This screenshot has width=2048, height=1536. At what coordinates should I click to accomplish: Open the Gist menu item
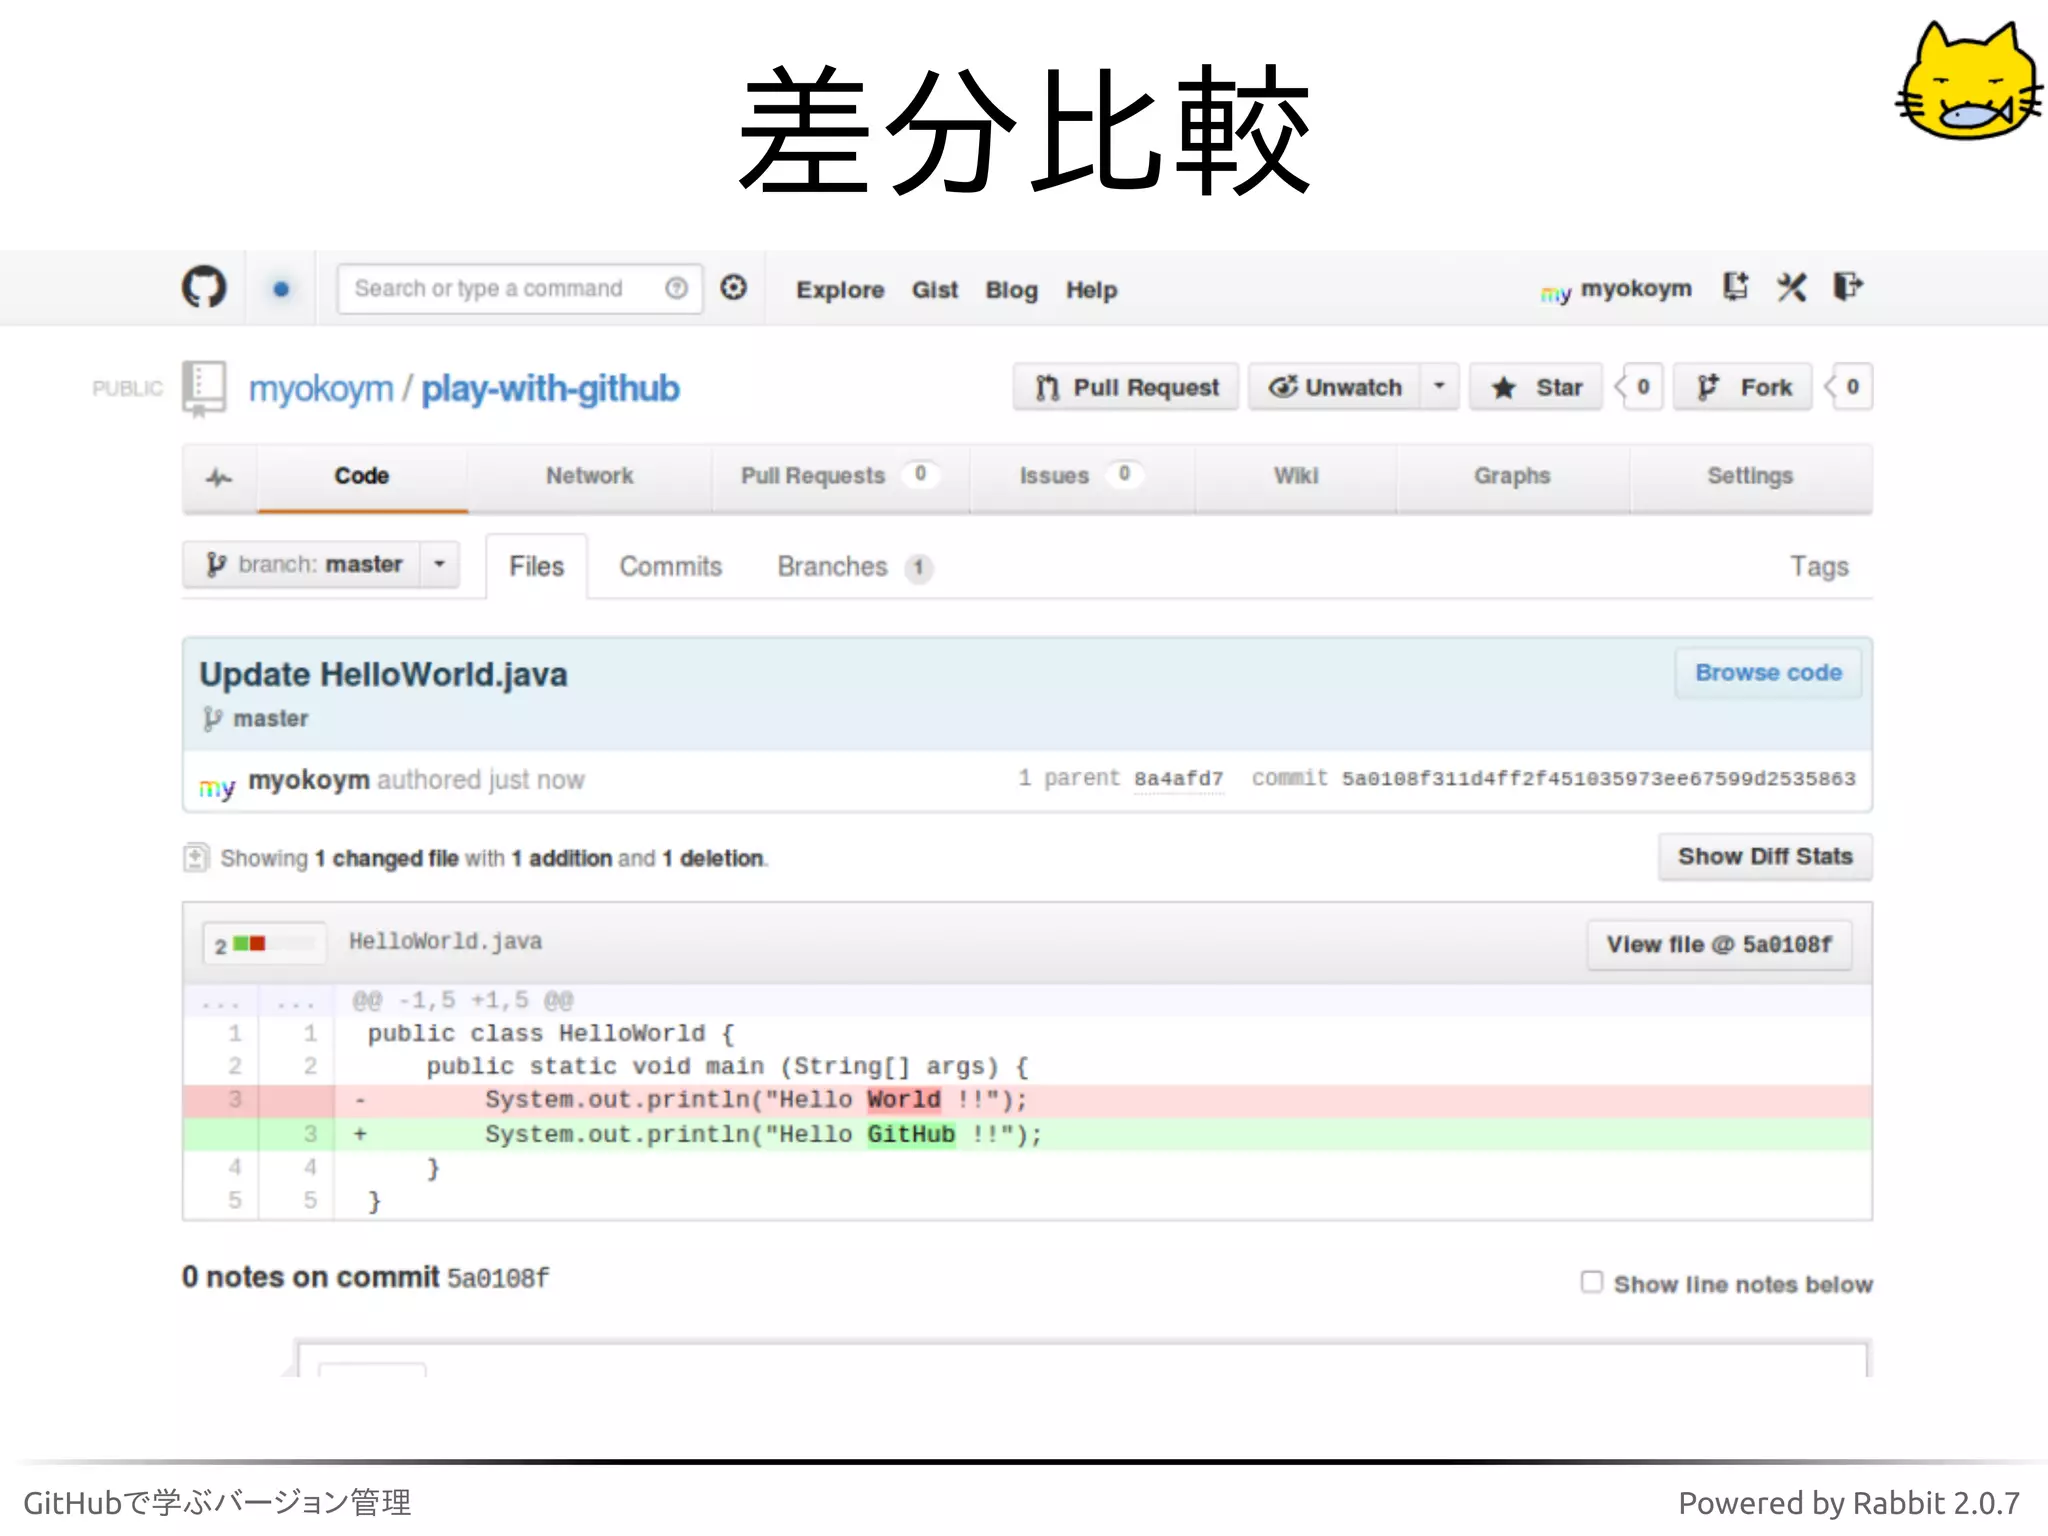935,290
